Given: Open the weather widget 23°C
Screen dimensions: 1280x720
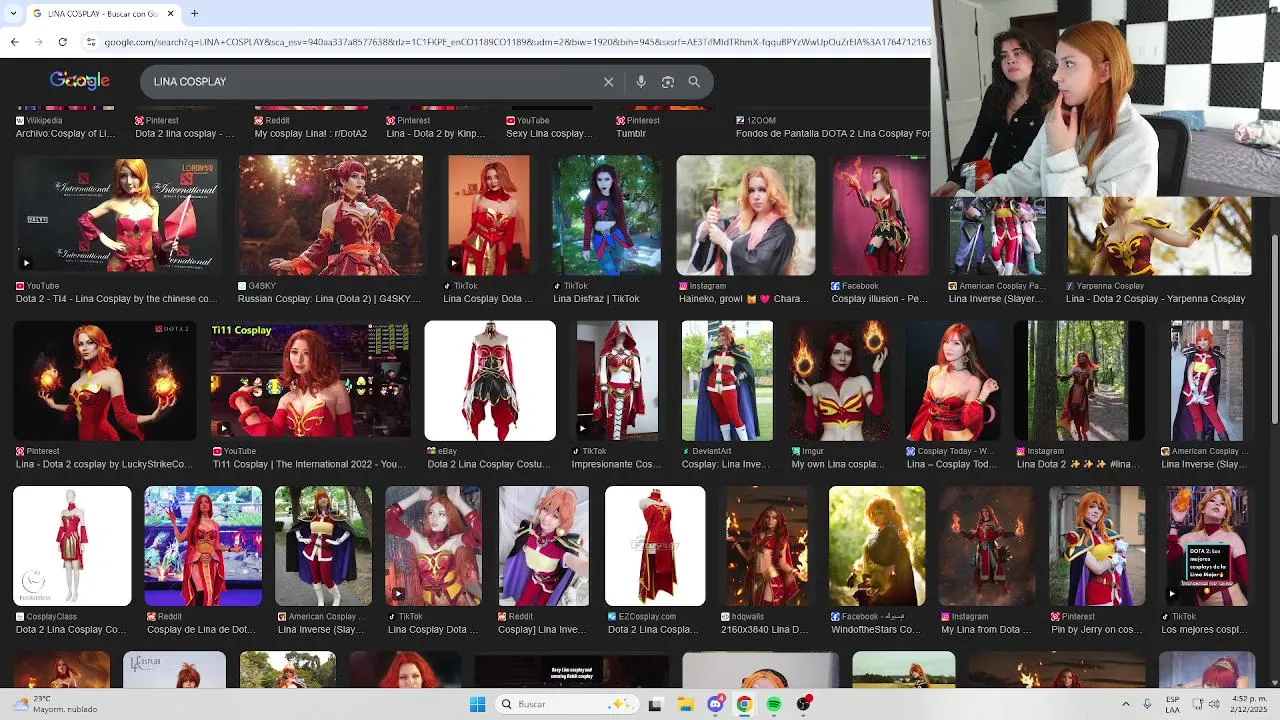Looking at the screenshot, I should [x=55, y=704].
